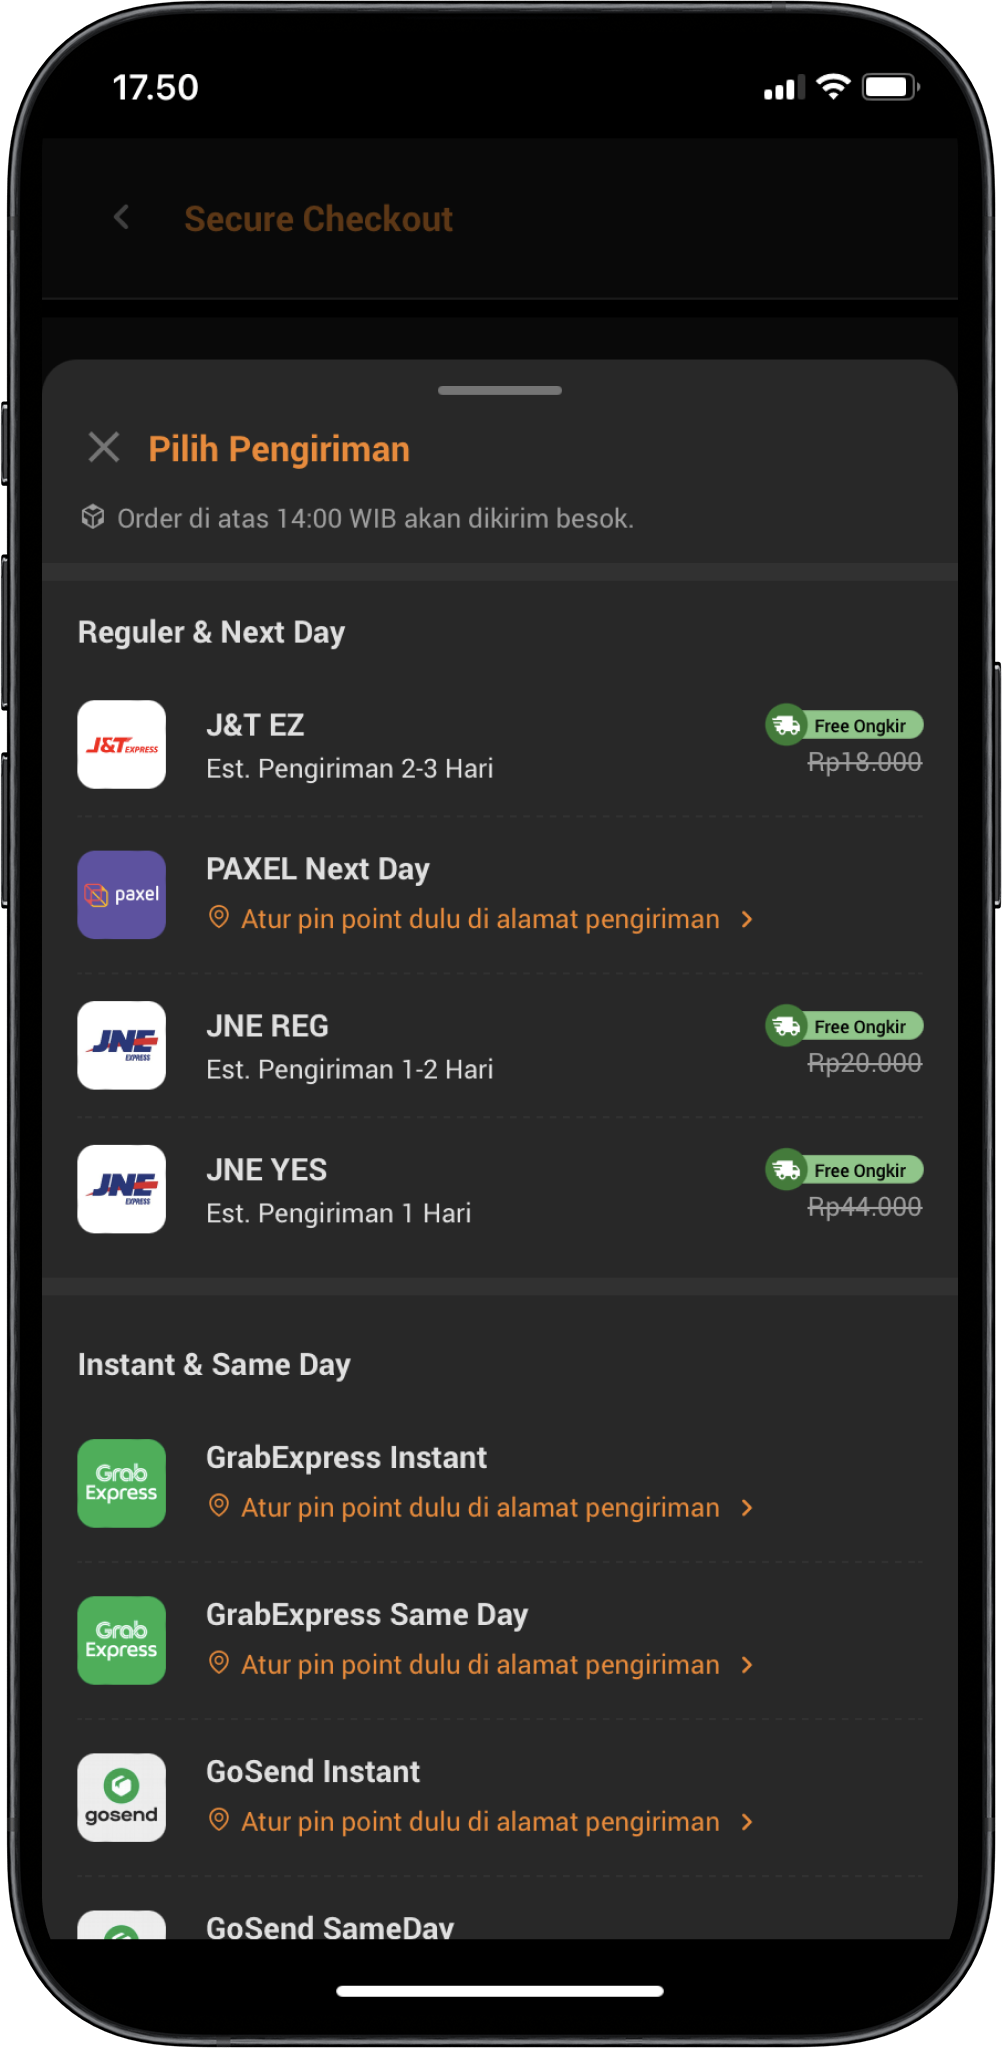Open PAXEL Next Day pin point chevron

click(x=747, y=919)
